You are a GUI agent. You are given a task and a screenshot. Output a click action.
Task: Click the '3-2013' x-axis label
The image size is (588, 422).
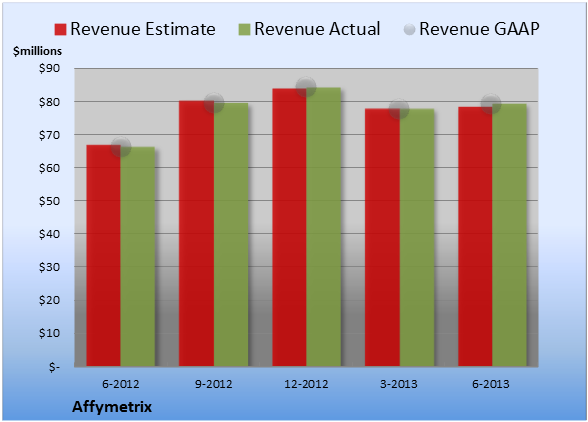(399, 384)
